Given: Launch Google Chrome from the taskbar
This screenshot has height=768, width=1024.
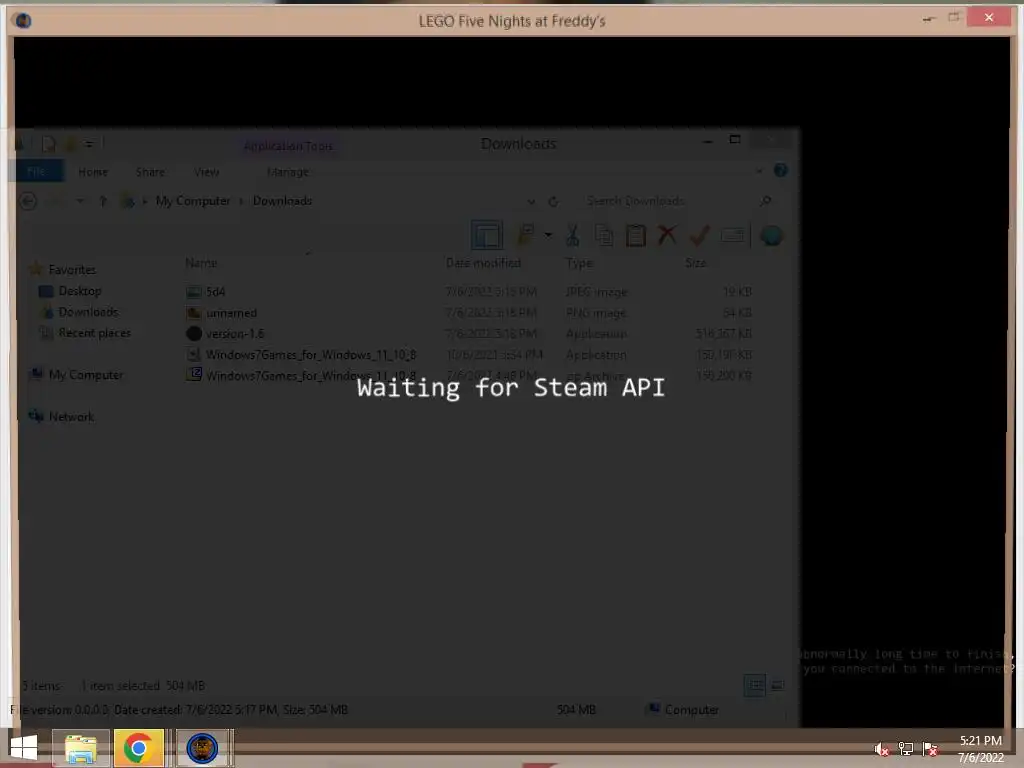Looking at the screenshot, I should 138,748.
